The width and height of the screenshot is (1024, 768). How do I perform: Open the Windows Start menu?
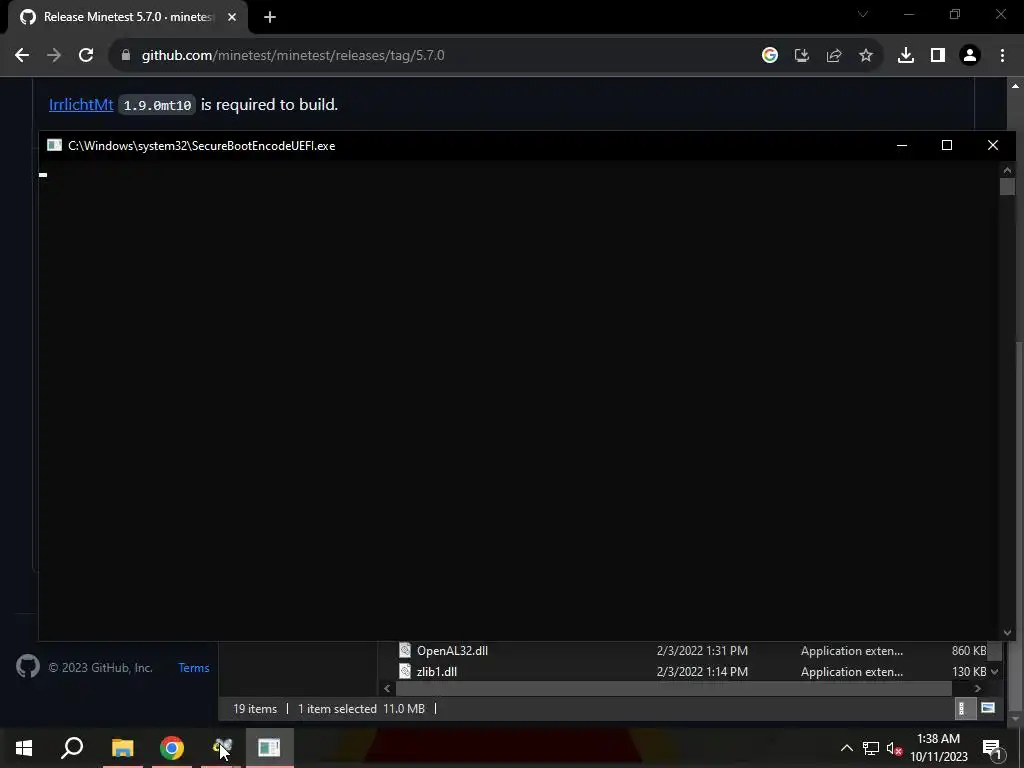tap(24, 748)
